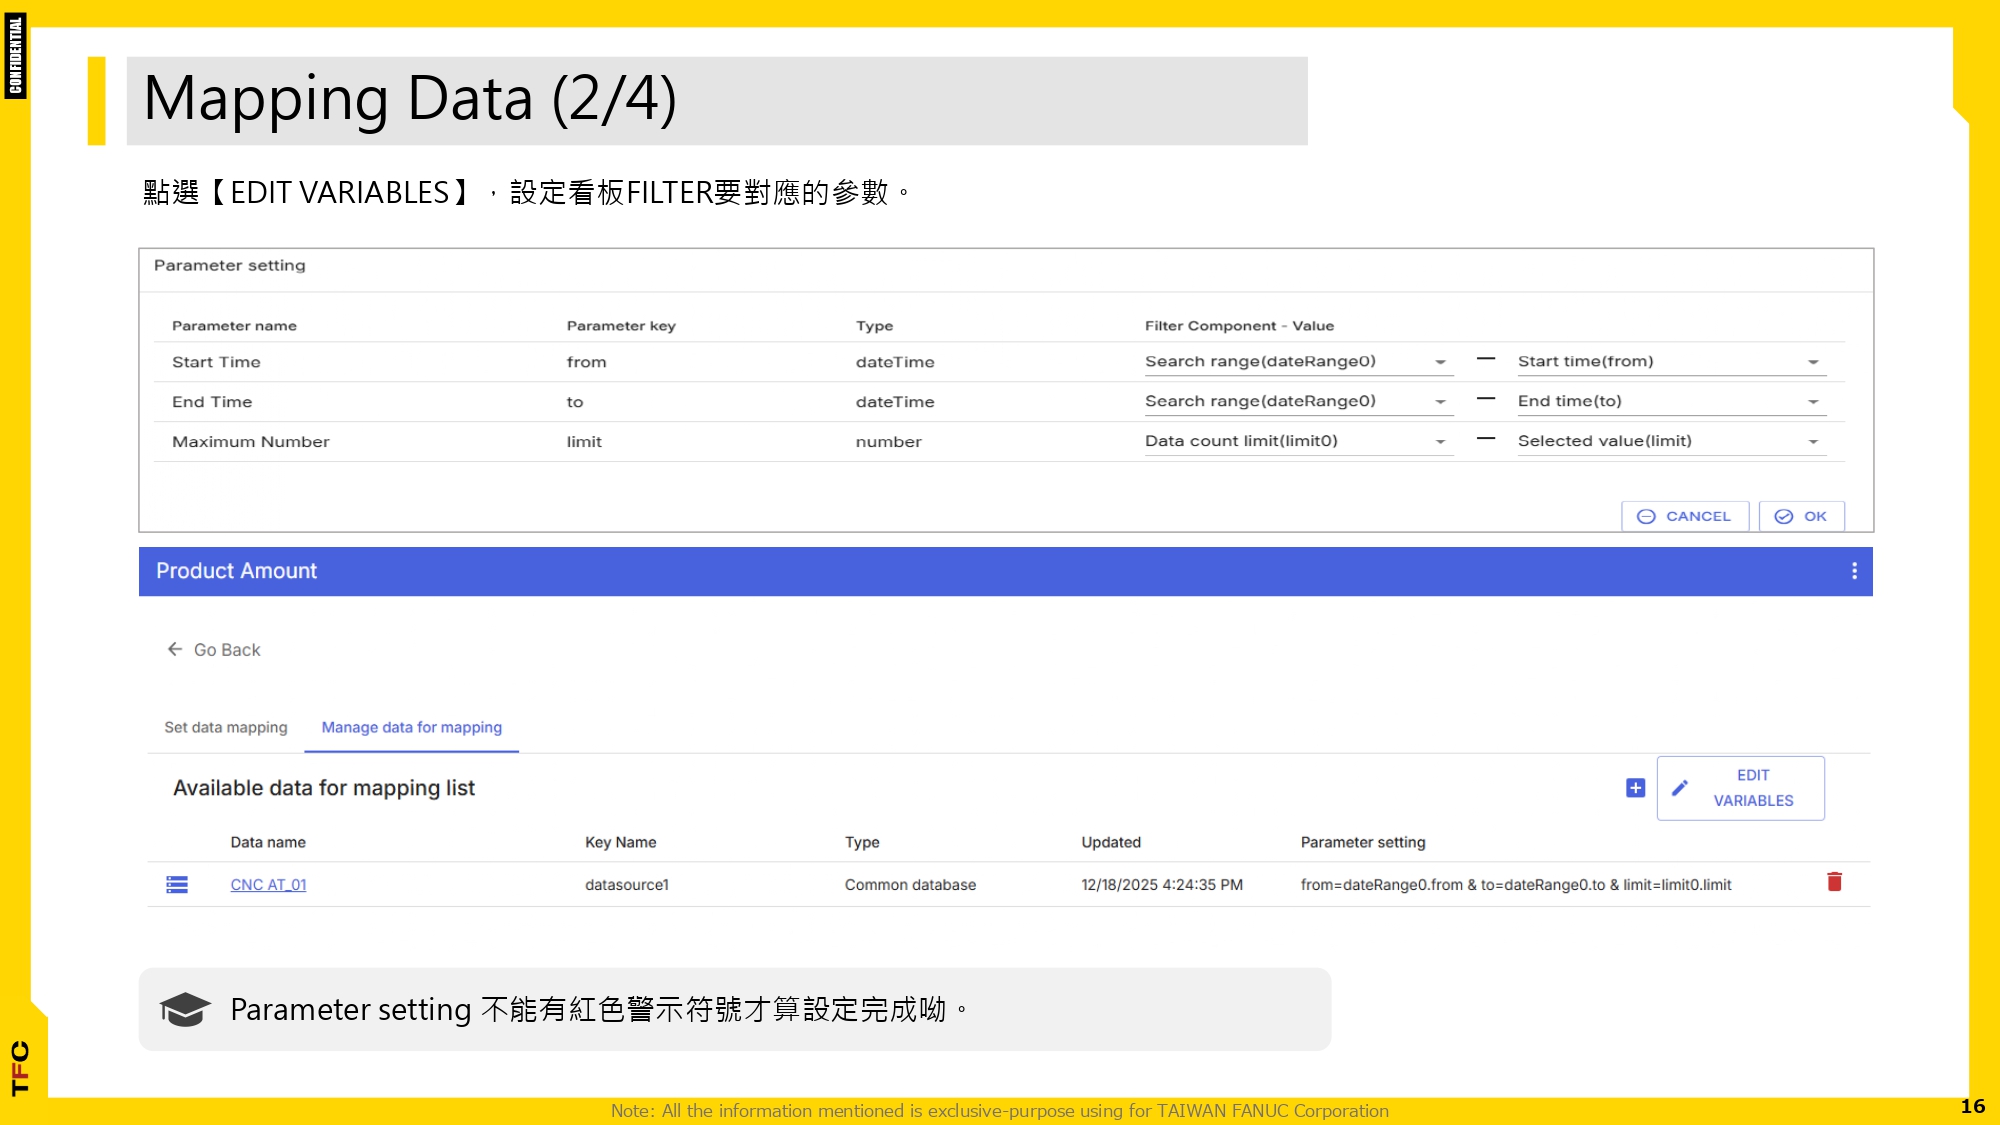Click the graduation cap tip icon
Screen dimensions: 2000x1125
[x=184, y=1009]
